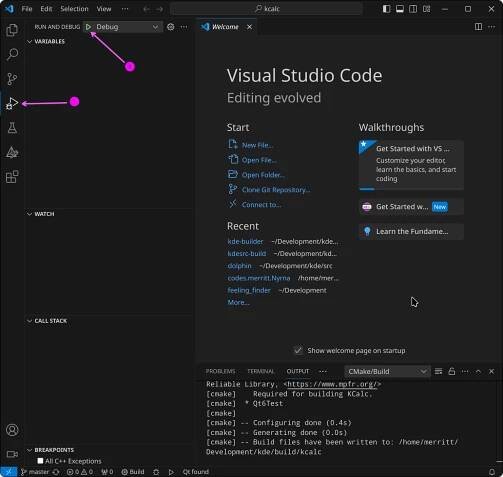Launch target with status bar play icon
The height and width of the screenshot is (477, 503).
click(171, 472)
